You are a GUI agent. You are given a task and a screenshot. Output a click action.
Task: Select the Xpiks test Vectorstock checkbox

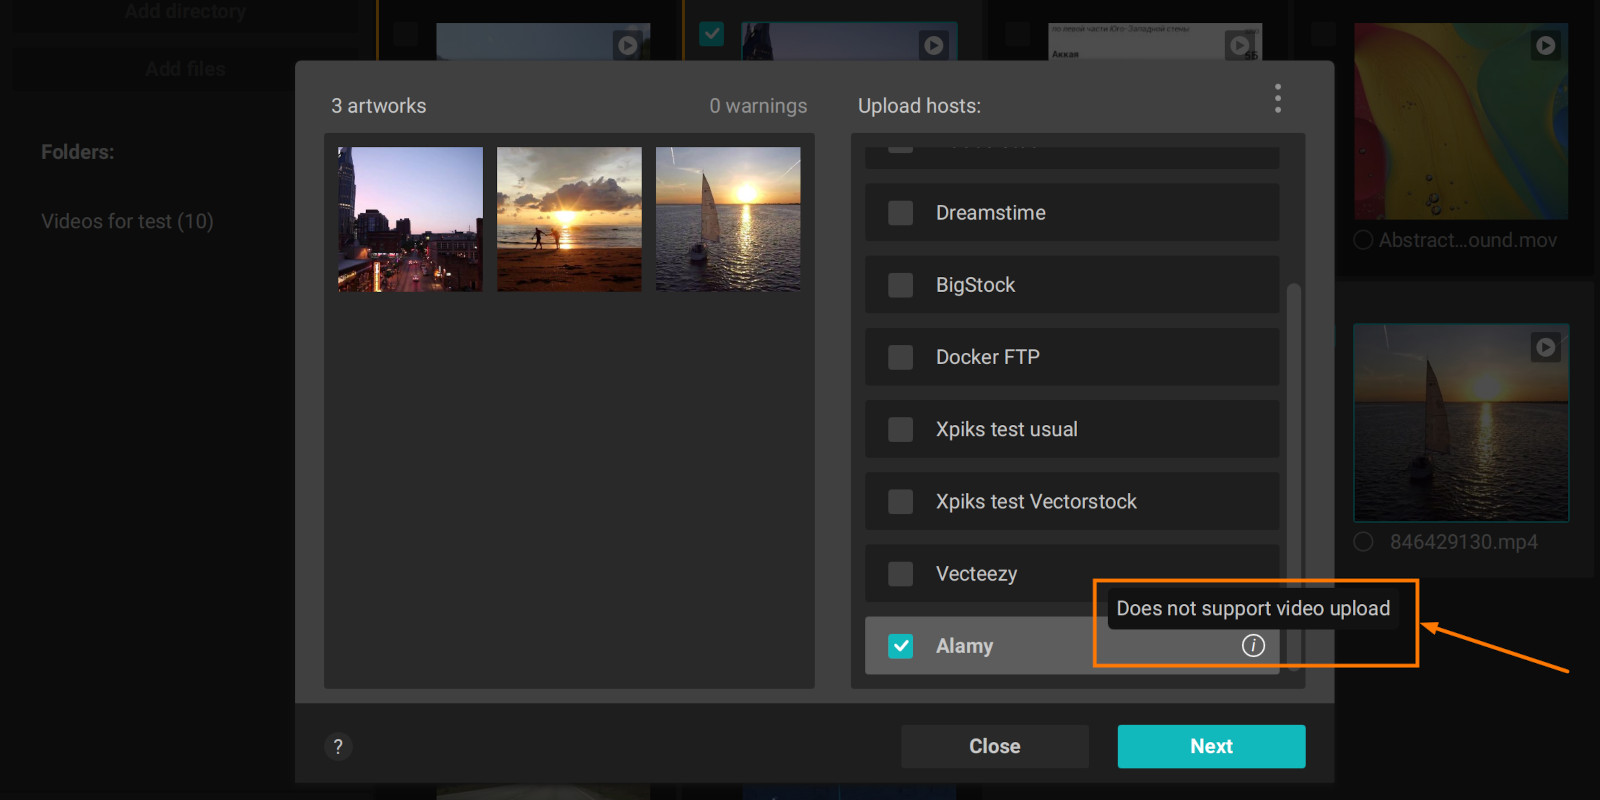900,502
